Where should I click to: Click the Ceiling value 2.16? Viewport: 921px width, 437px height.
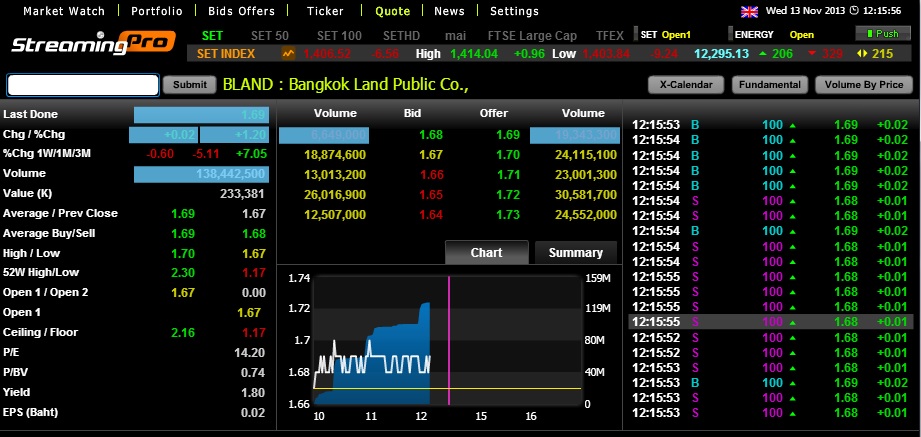point(183,332)
